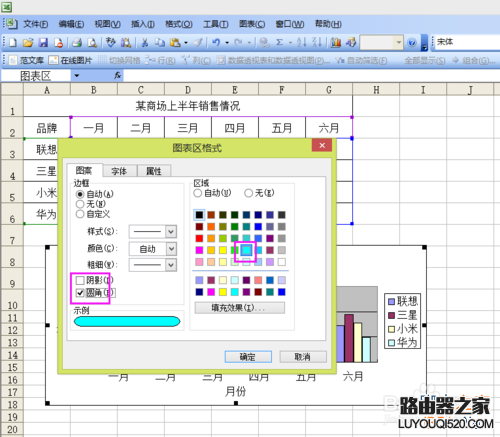Switch to the 属性 tab
Screen dimensions: 500x437
click(x=154, y=171)
